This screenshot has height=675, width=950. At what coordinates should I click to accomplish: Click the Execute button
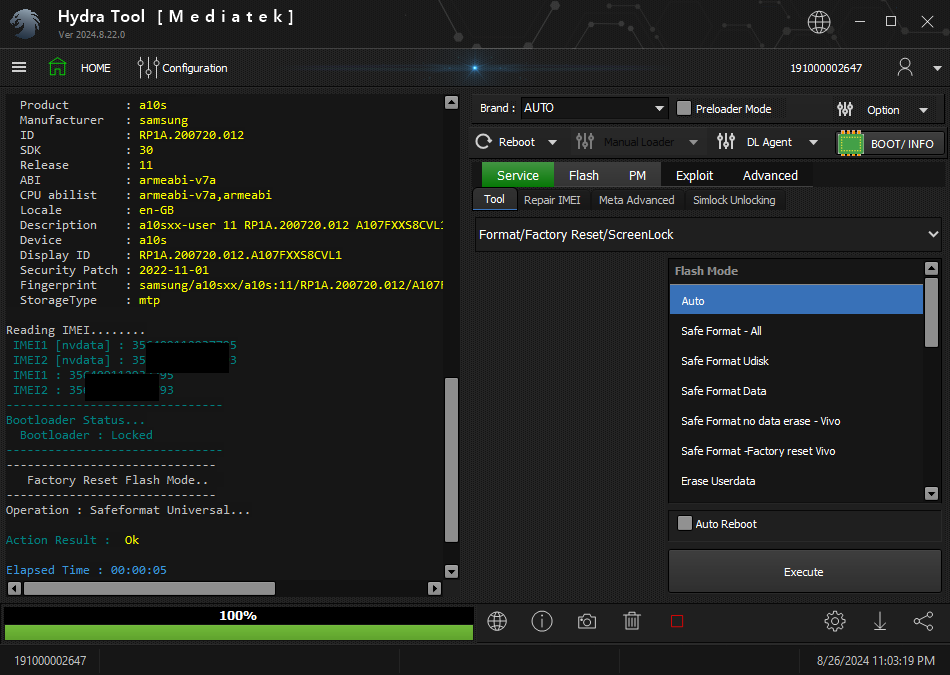tap(804, 571)
